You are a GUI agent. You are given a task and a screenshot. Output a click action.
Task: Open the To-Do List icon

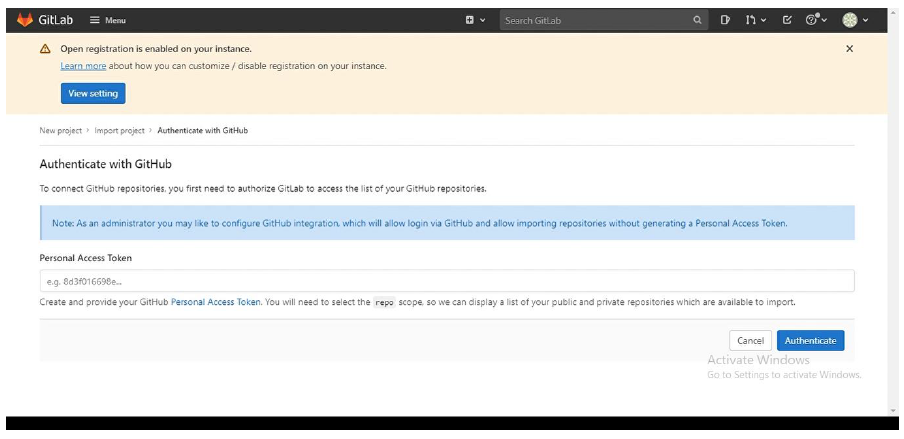787,20
